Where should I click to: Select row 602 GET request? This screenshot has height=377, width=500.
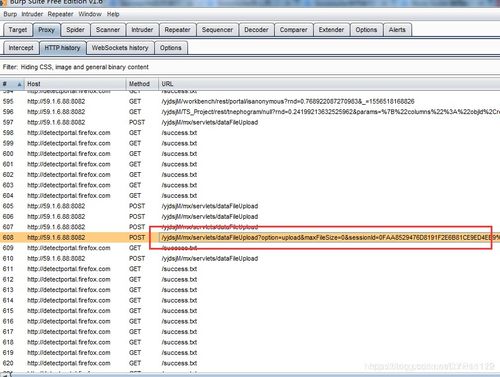click(x=250, y=175)
